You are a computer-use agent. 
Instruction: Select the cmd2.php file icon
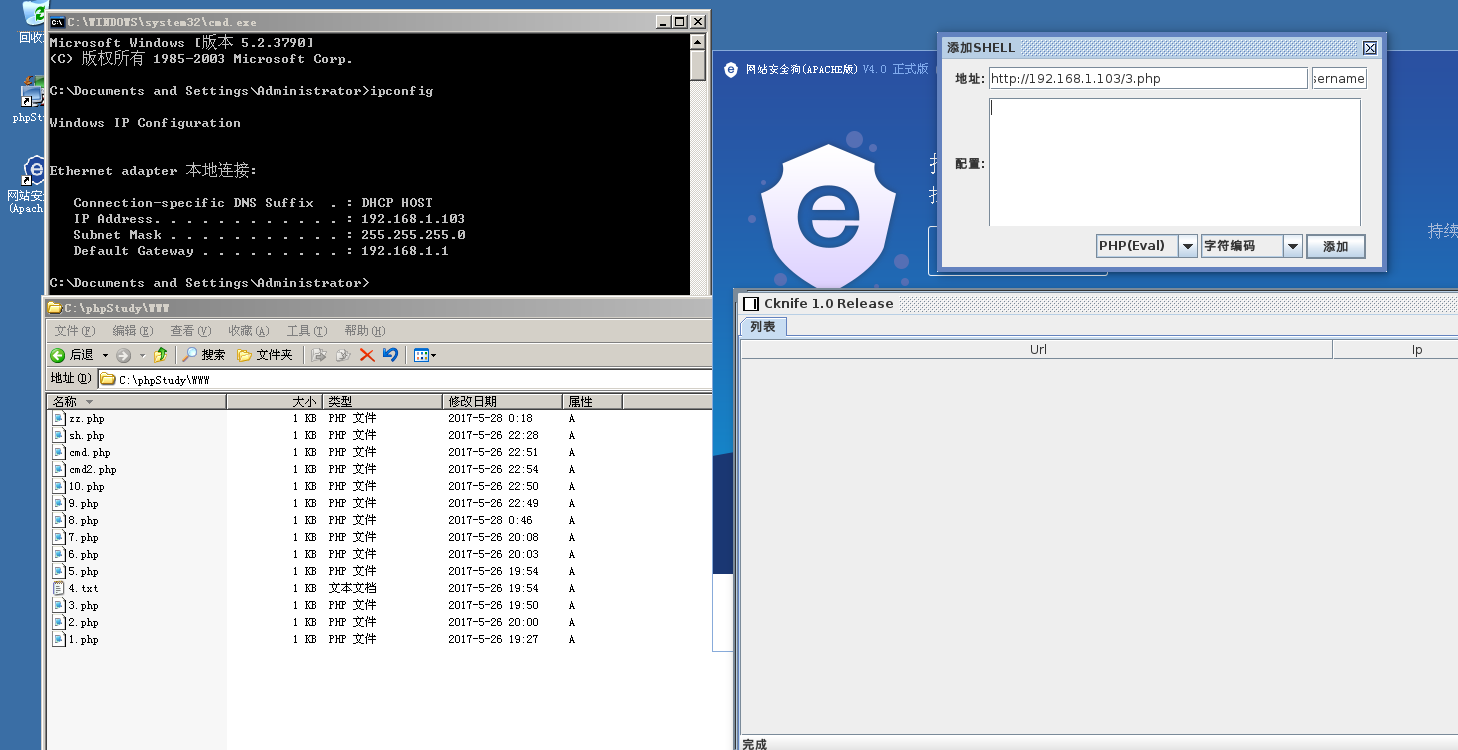click(x=59, y=470)
